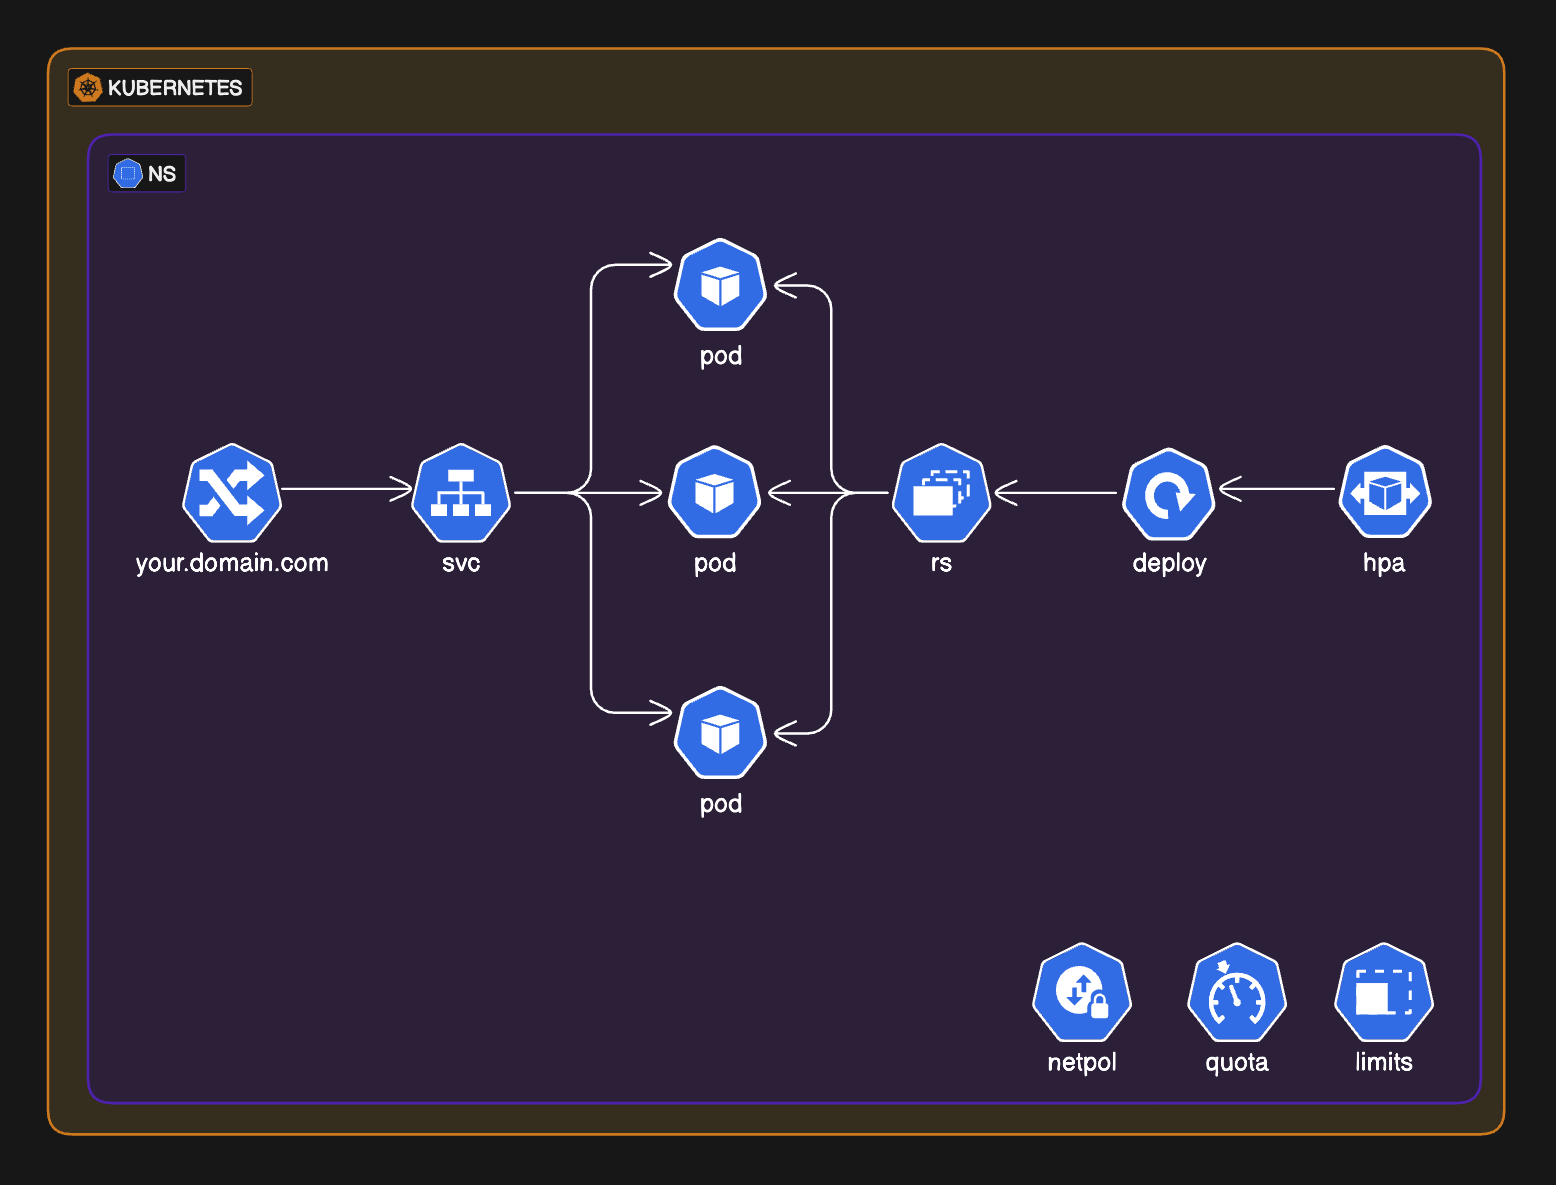Select the NS namespace label text
The width and height of the screenshot is (1556, 1185).
(162, 174)
